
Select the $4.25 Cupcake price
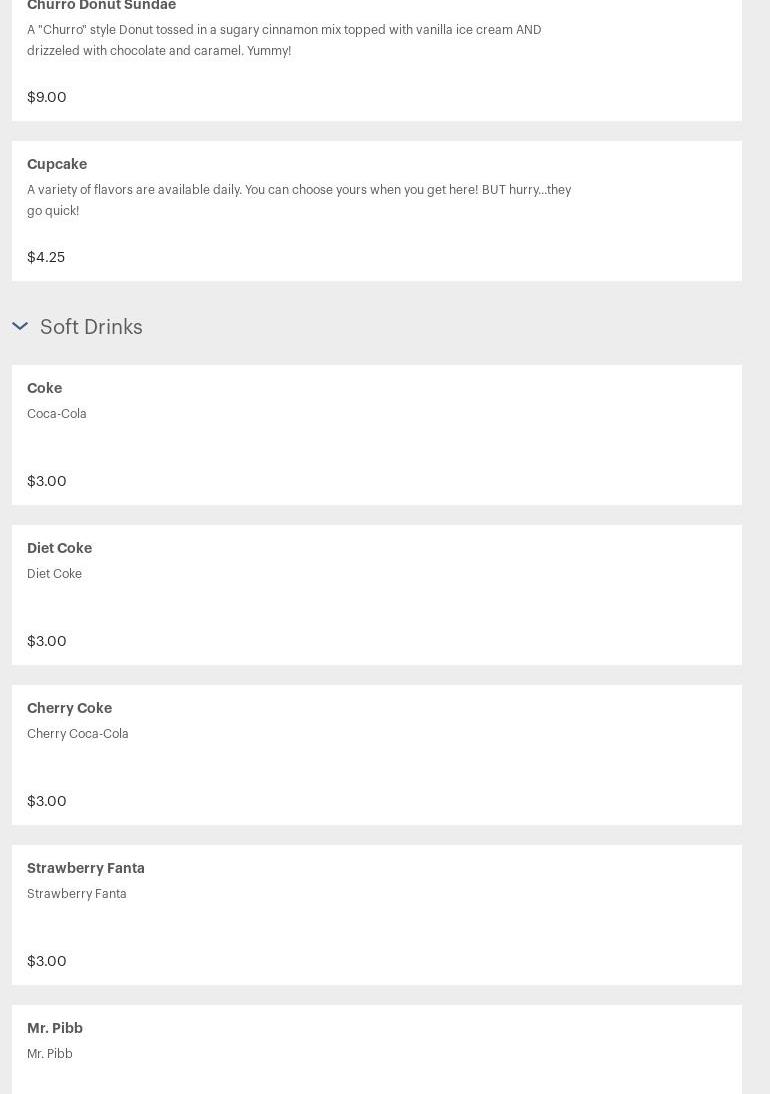46,257
